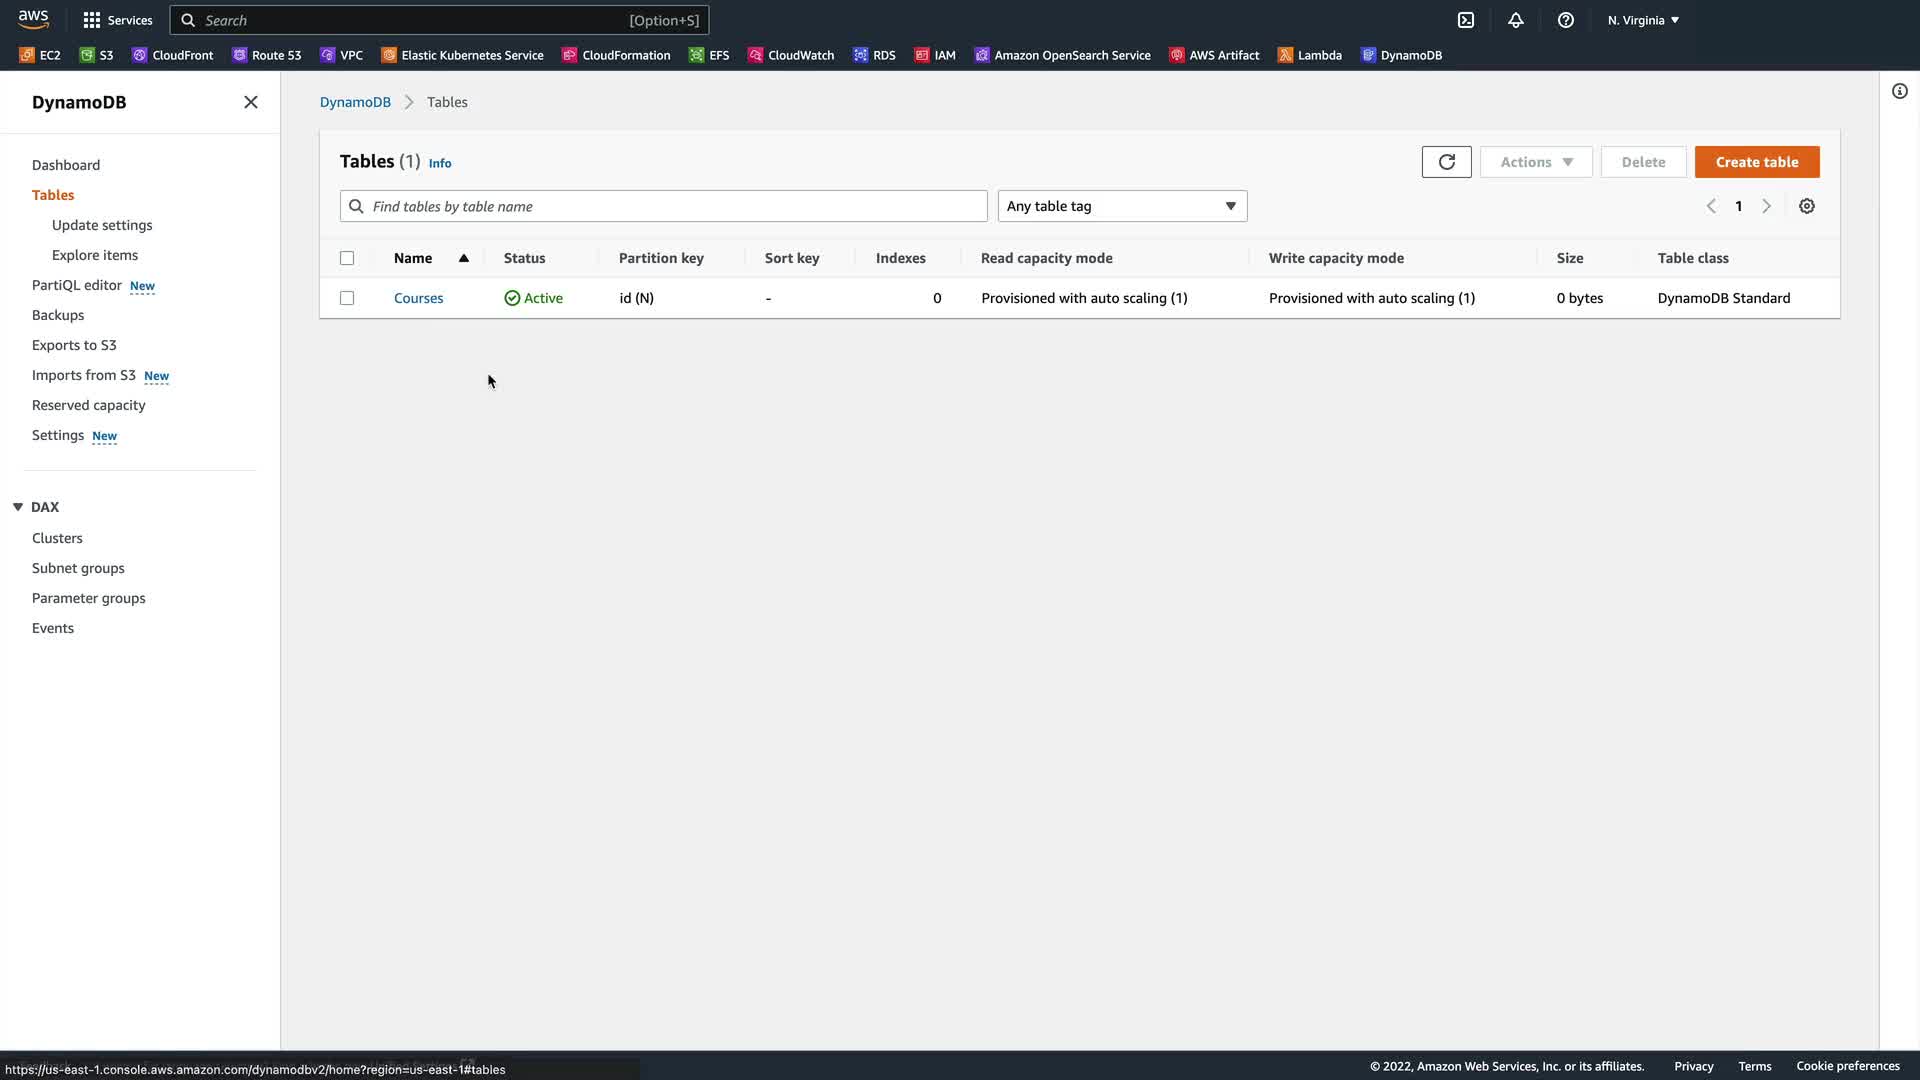
Task: Open table preferences gear icon
Action: click(x=1806, y=206)
